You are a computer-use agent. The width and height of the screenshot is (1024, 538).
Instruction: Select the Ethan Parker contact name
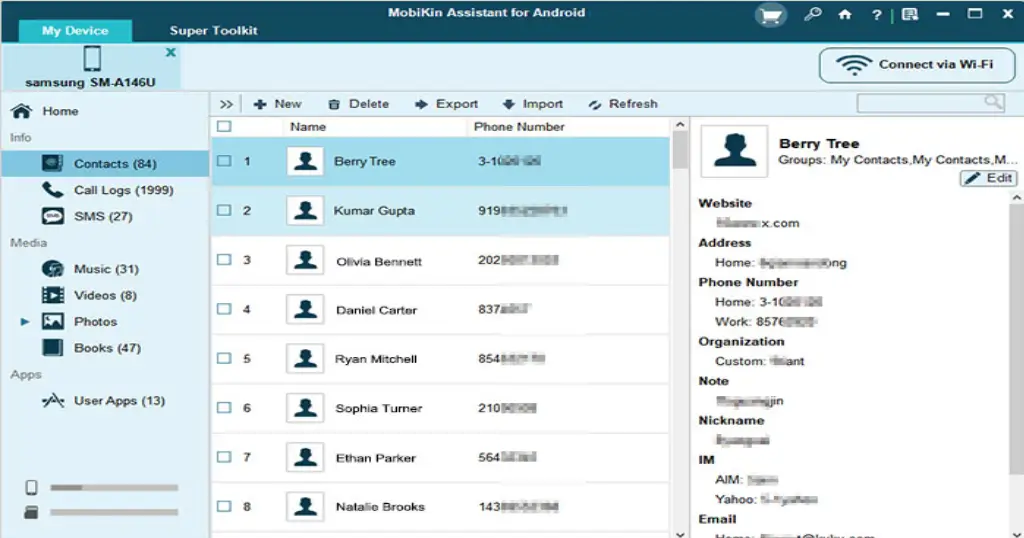(376, 458)
